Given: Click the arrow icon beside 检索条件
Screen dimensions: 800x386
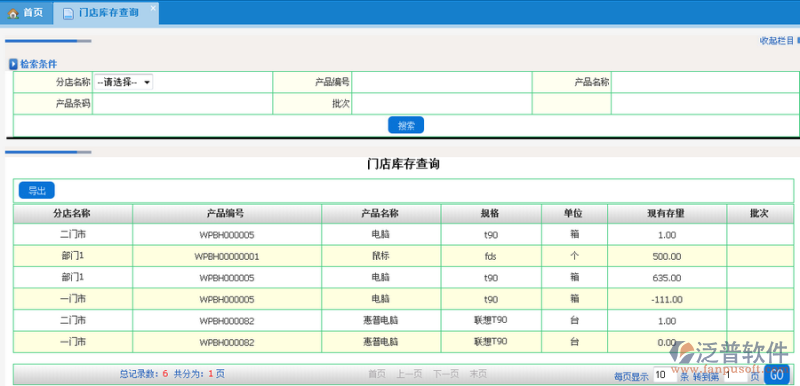Looking at the screenshot, I should pyautogui.click(x=13, y=64).
